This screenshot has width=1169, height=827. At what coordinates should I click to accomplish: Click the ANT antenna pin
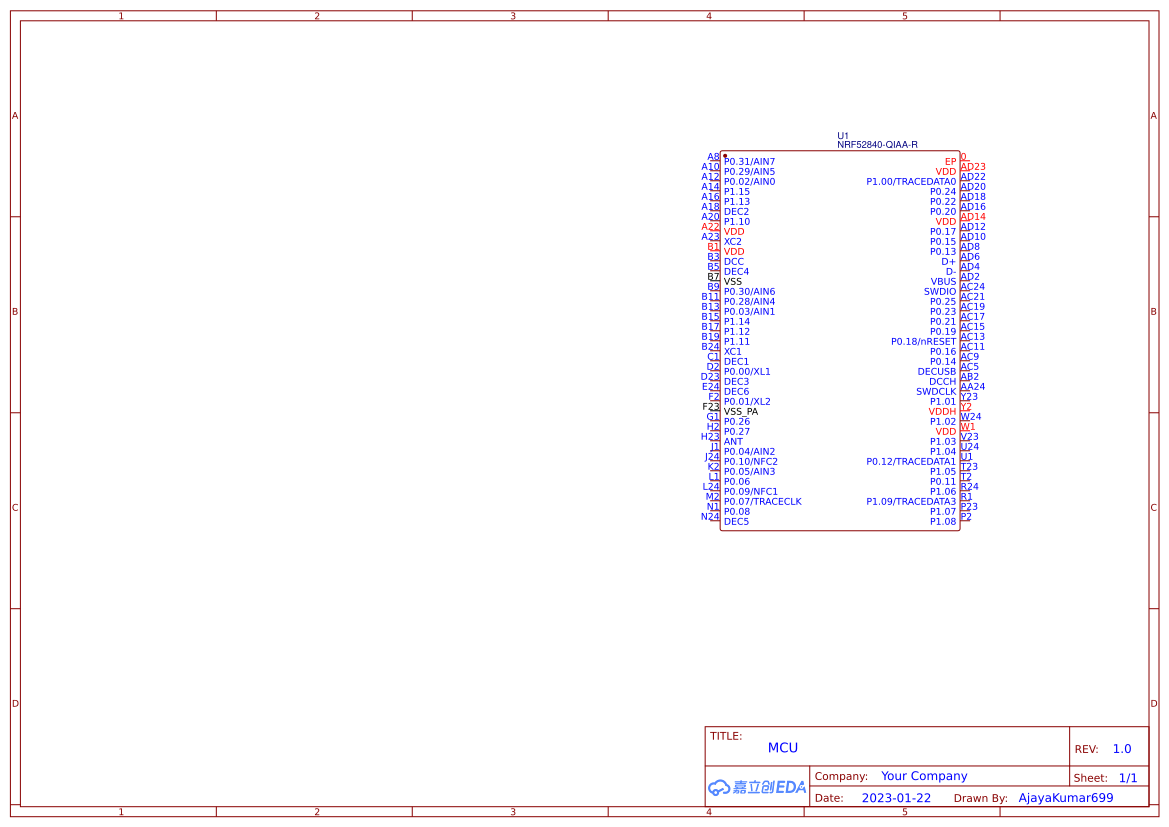click(733, 441)
